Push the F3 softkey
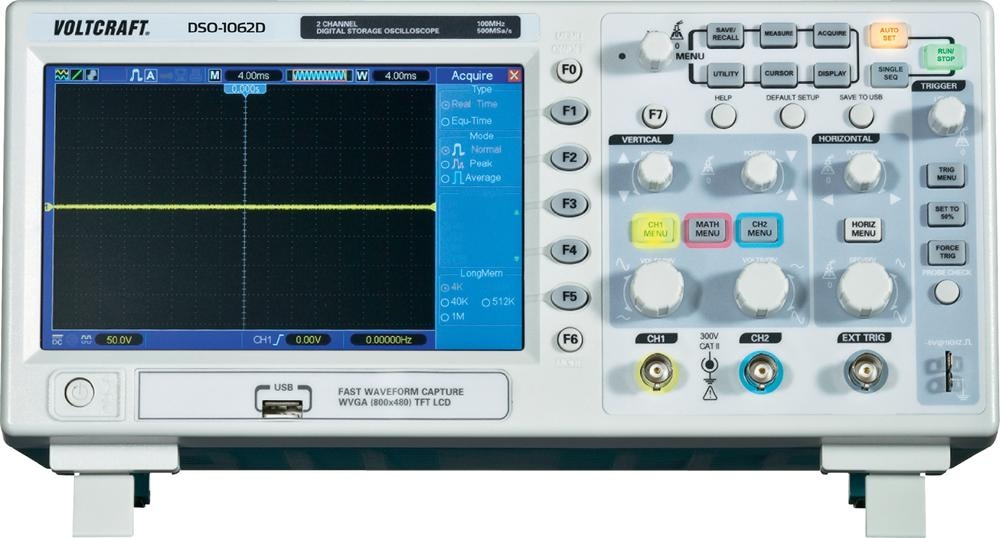Viewport: 1000px width, 538px height. pyautogui.click(x=569, y=205)
